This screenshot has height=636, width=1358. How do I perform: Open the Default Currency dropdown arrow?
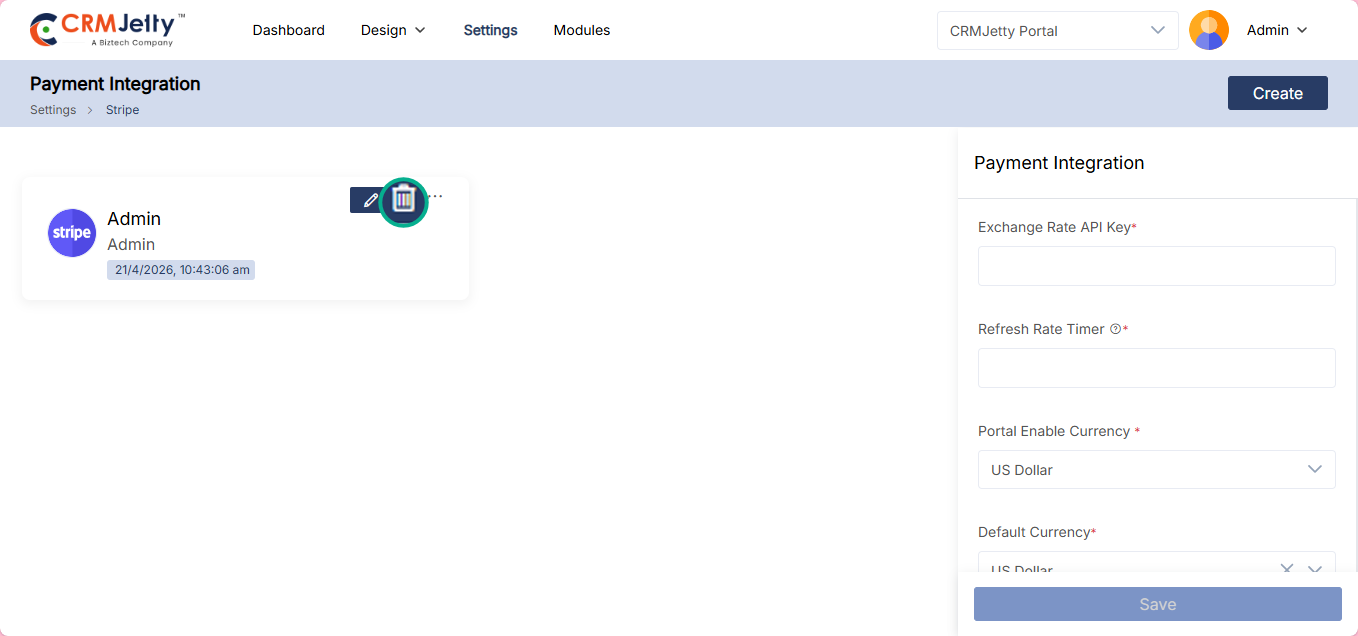click(x=1315, y=569)
